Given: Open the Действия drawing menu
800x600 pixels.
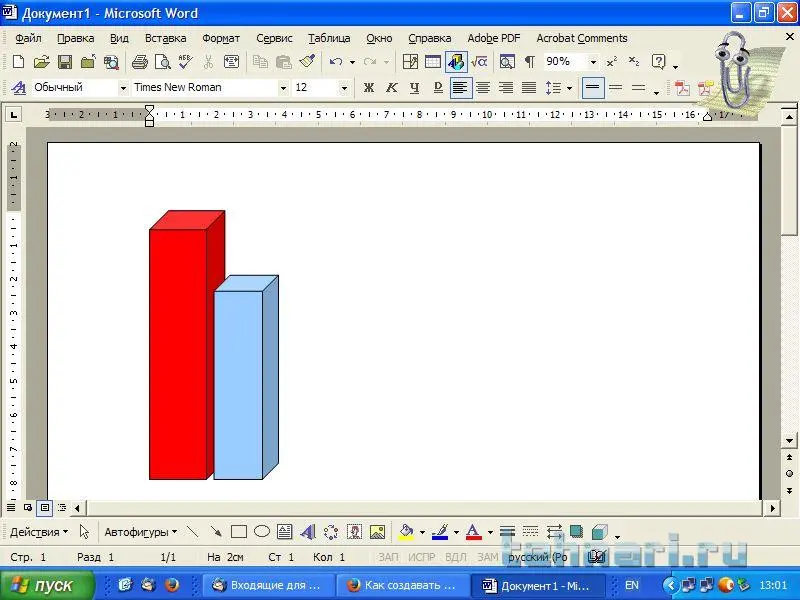Looking at the screenshot, I should (x=39, y=532).
